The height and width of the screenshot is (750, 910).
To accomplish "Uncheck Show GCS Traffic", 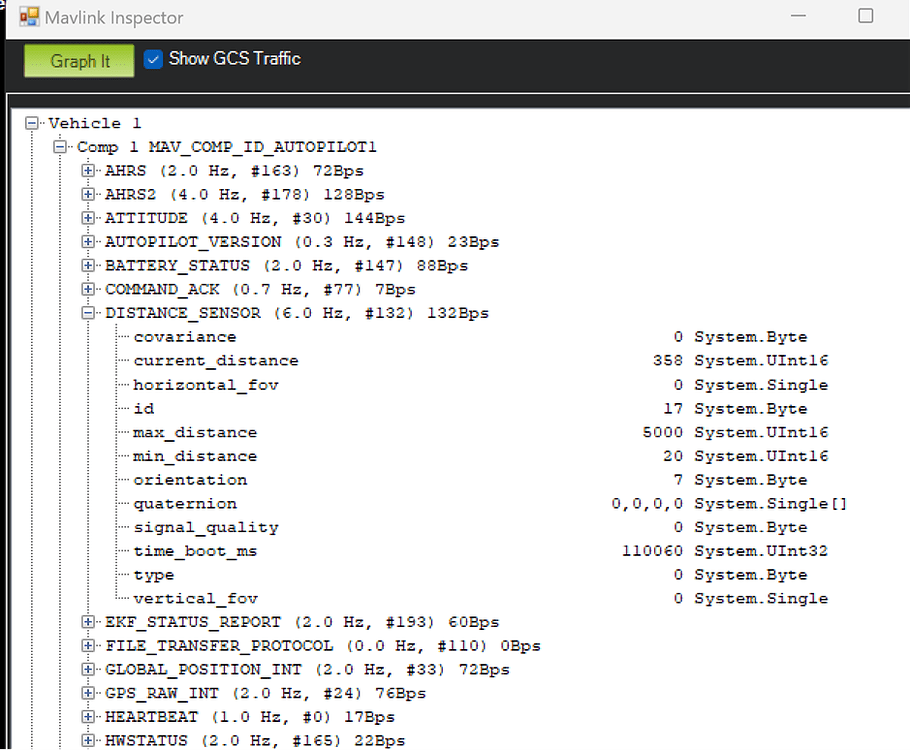I will (153, 59).
